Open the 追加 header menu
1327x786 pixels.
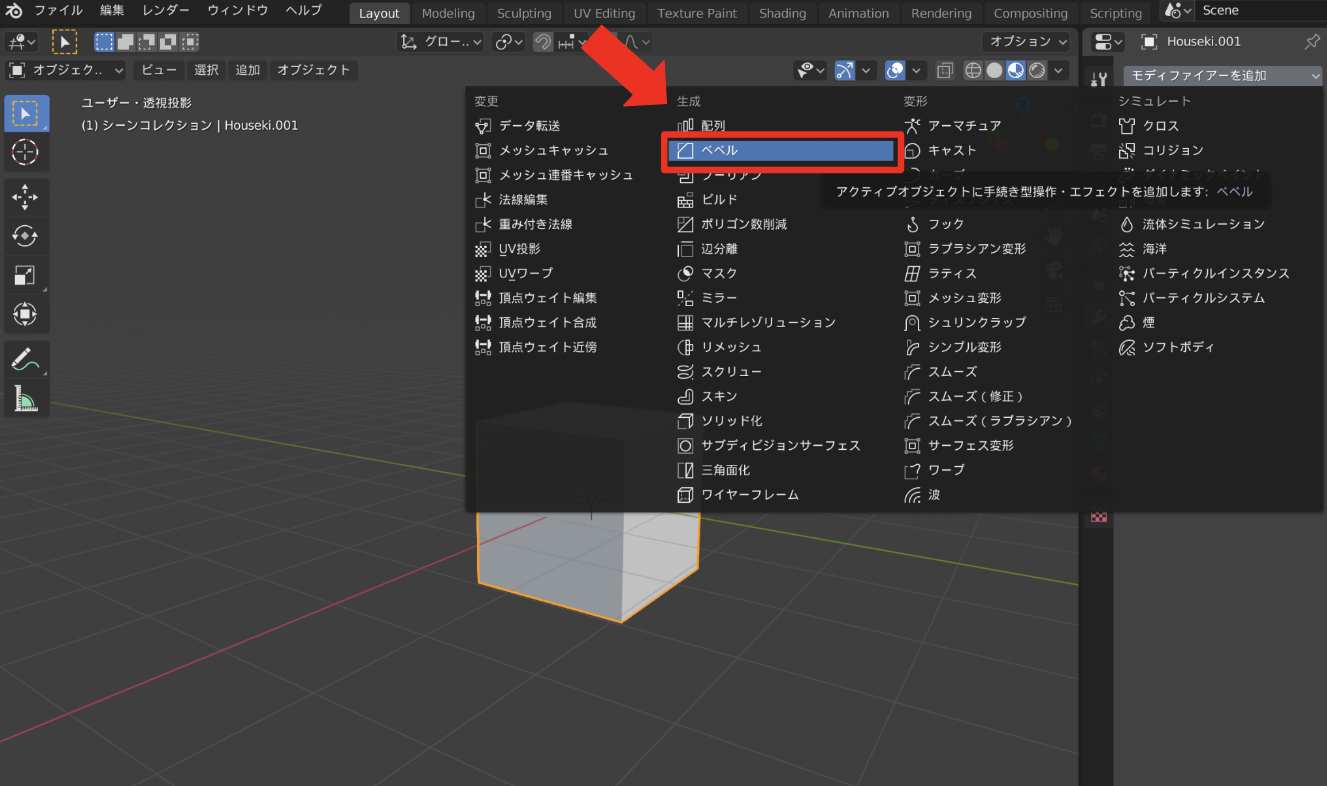tap(248, 70)
